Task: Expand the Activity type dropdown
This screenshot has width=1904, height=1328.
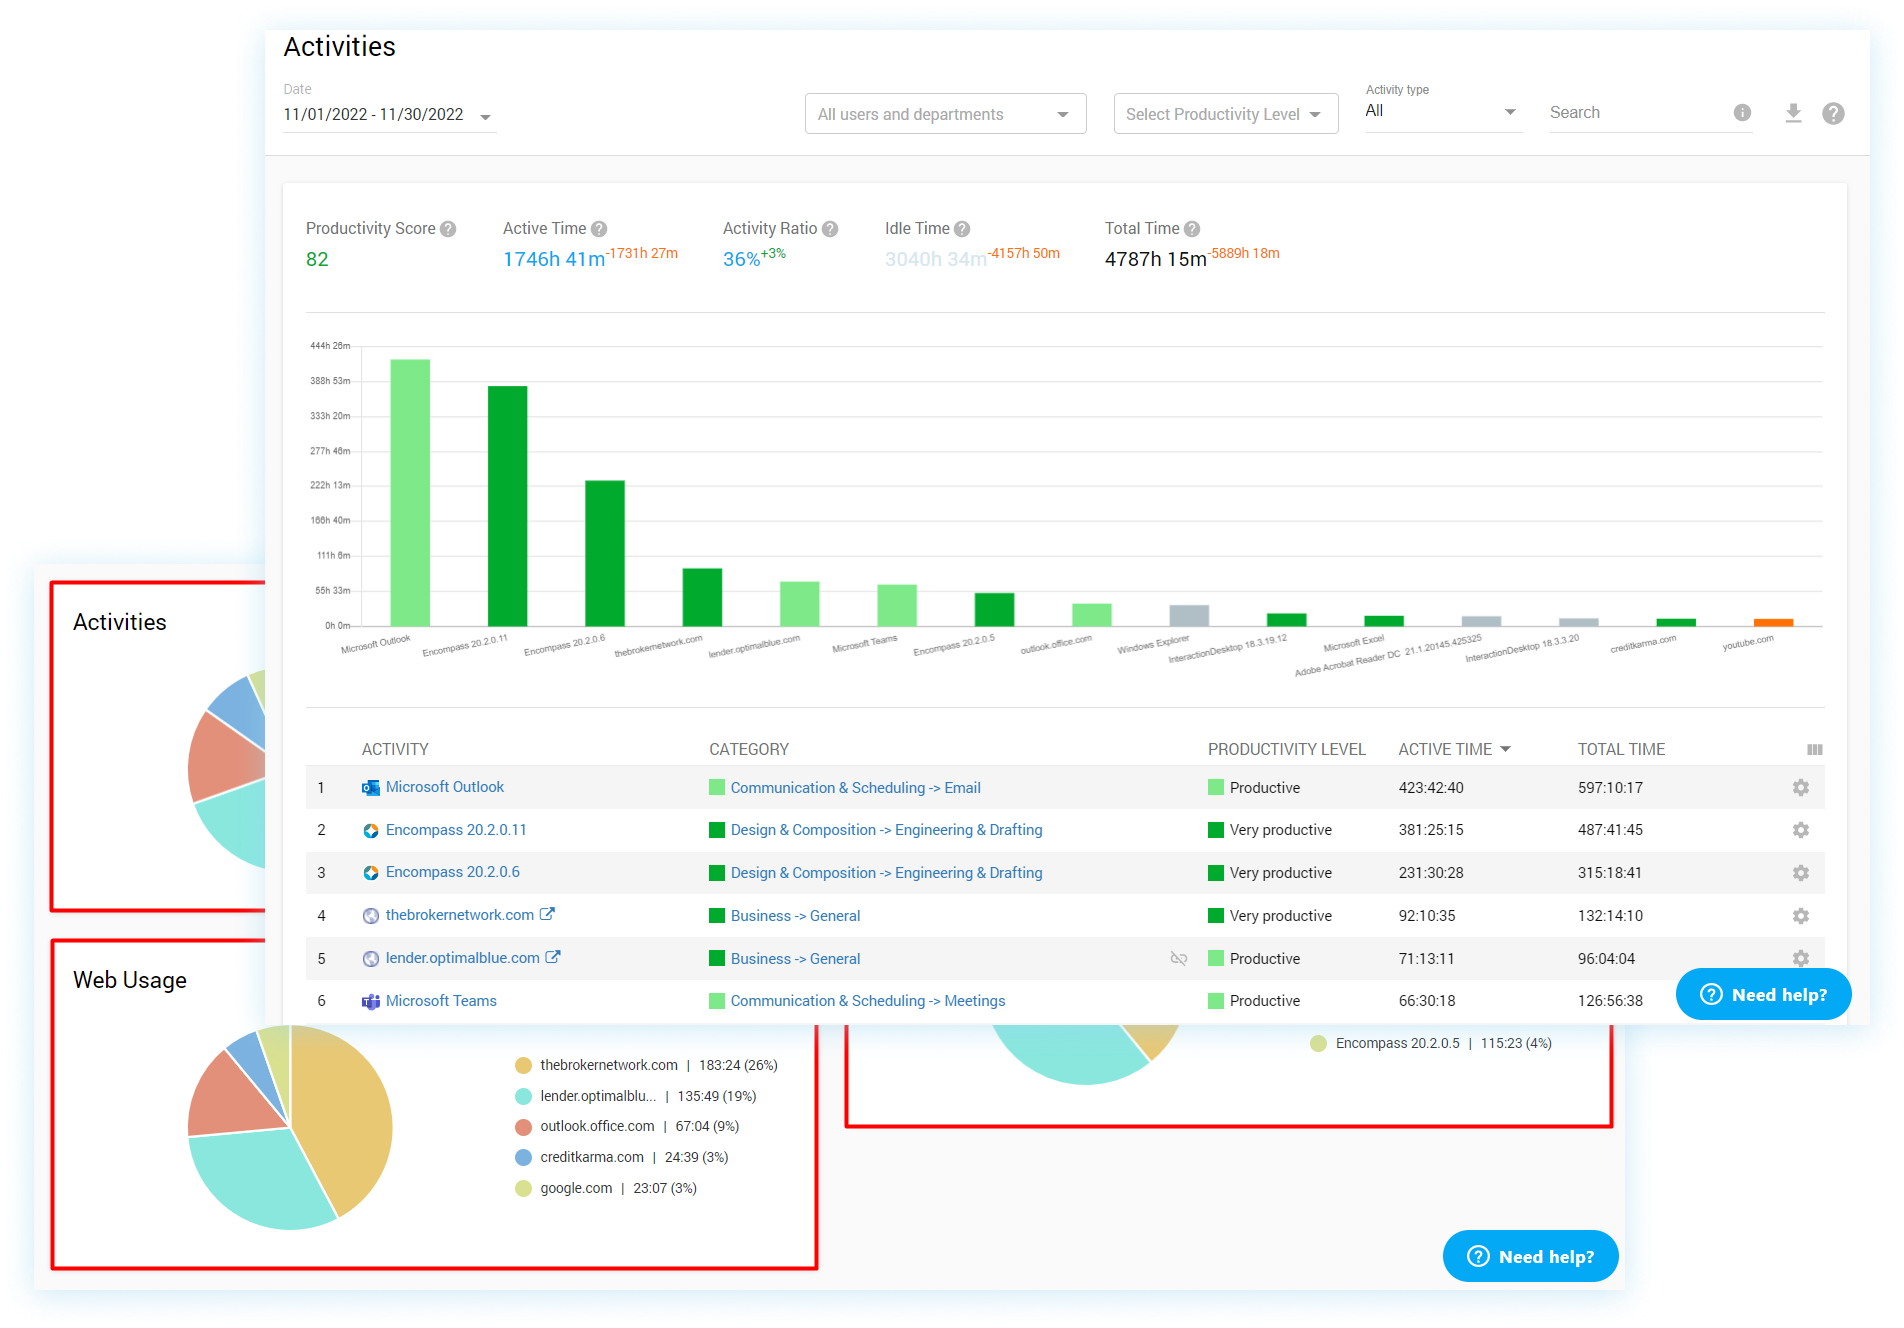Action: [1441, 111]
